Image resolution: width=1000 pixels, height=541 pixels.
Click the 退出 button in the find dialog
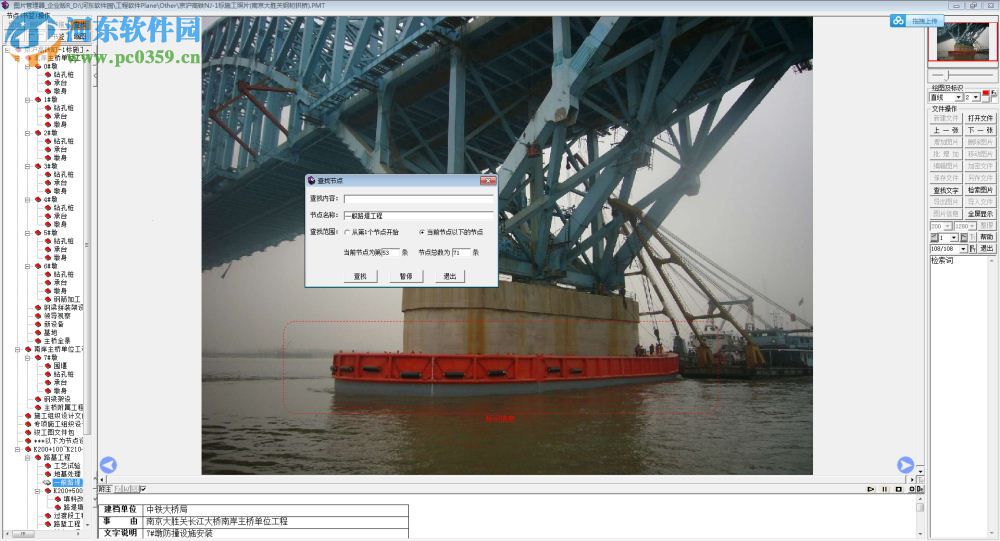pyautogui.click(x=450, y=276)
